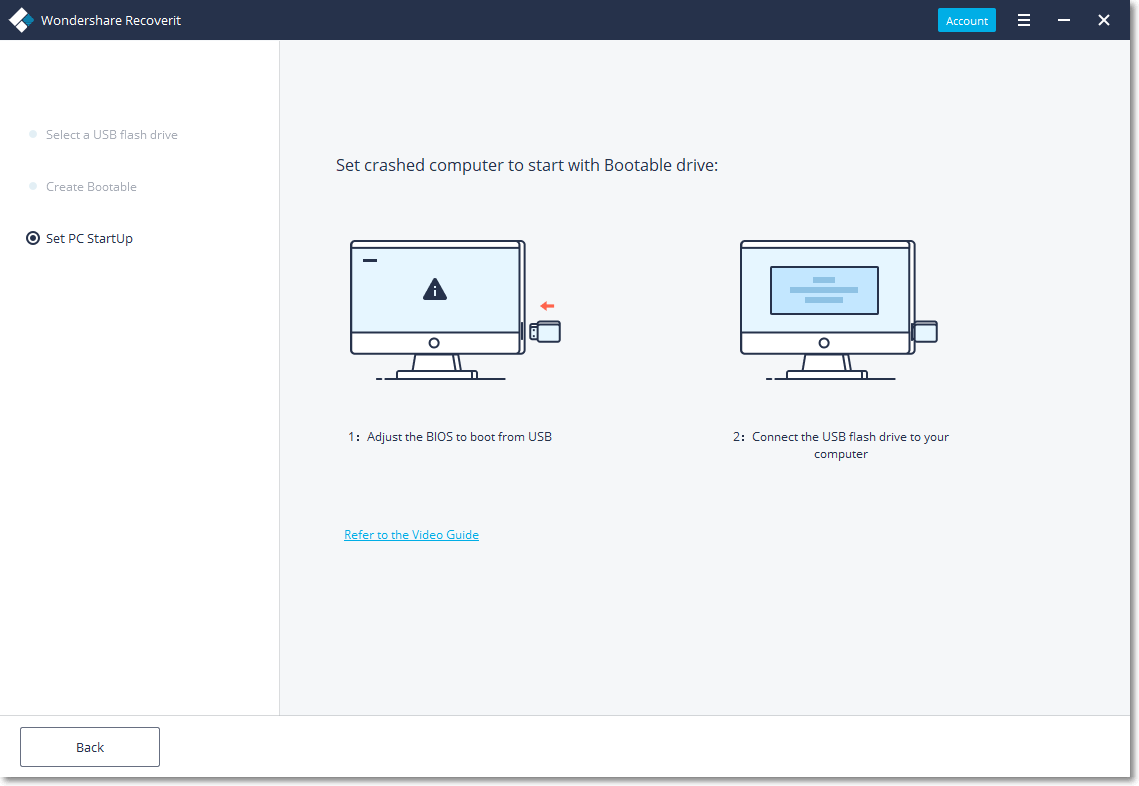The image size is (1139, 786).
Task: Click the Back button
Action: (90, 747)
